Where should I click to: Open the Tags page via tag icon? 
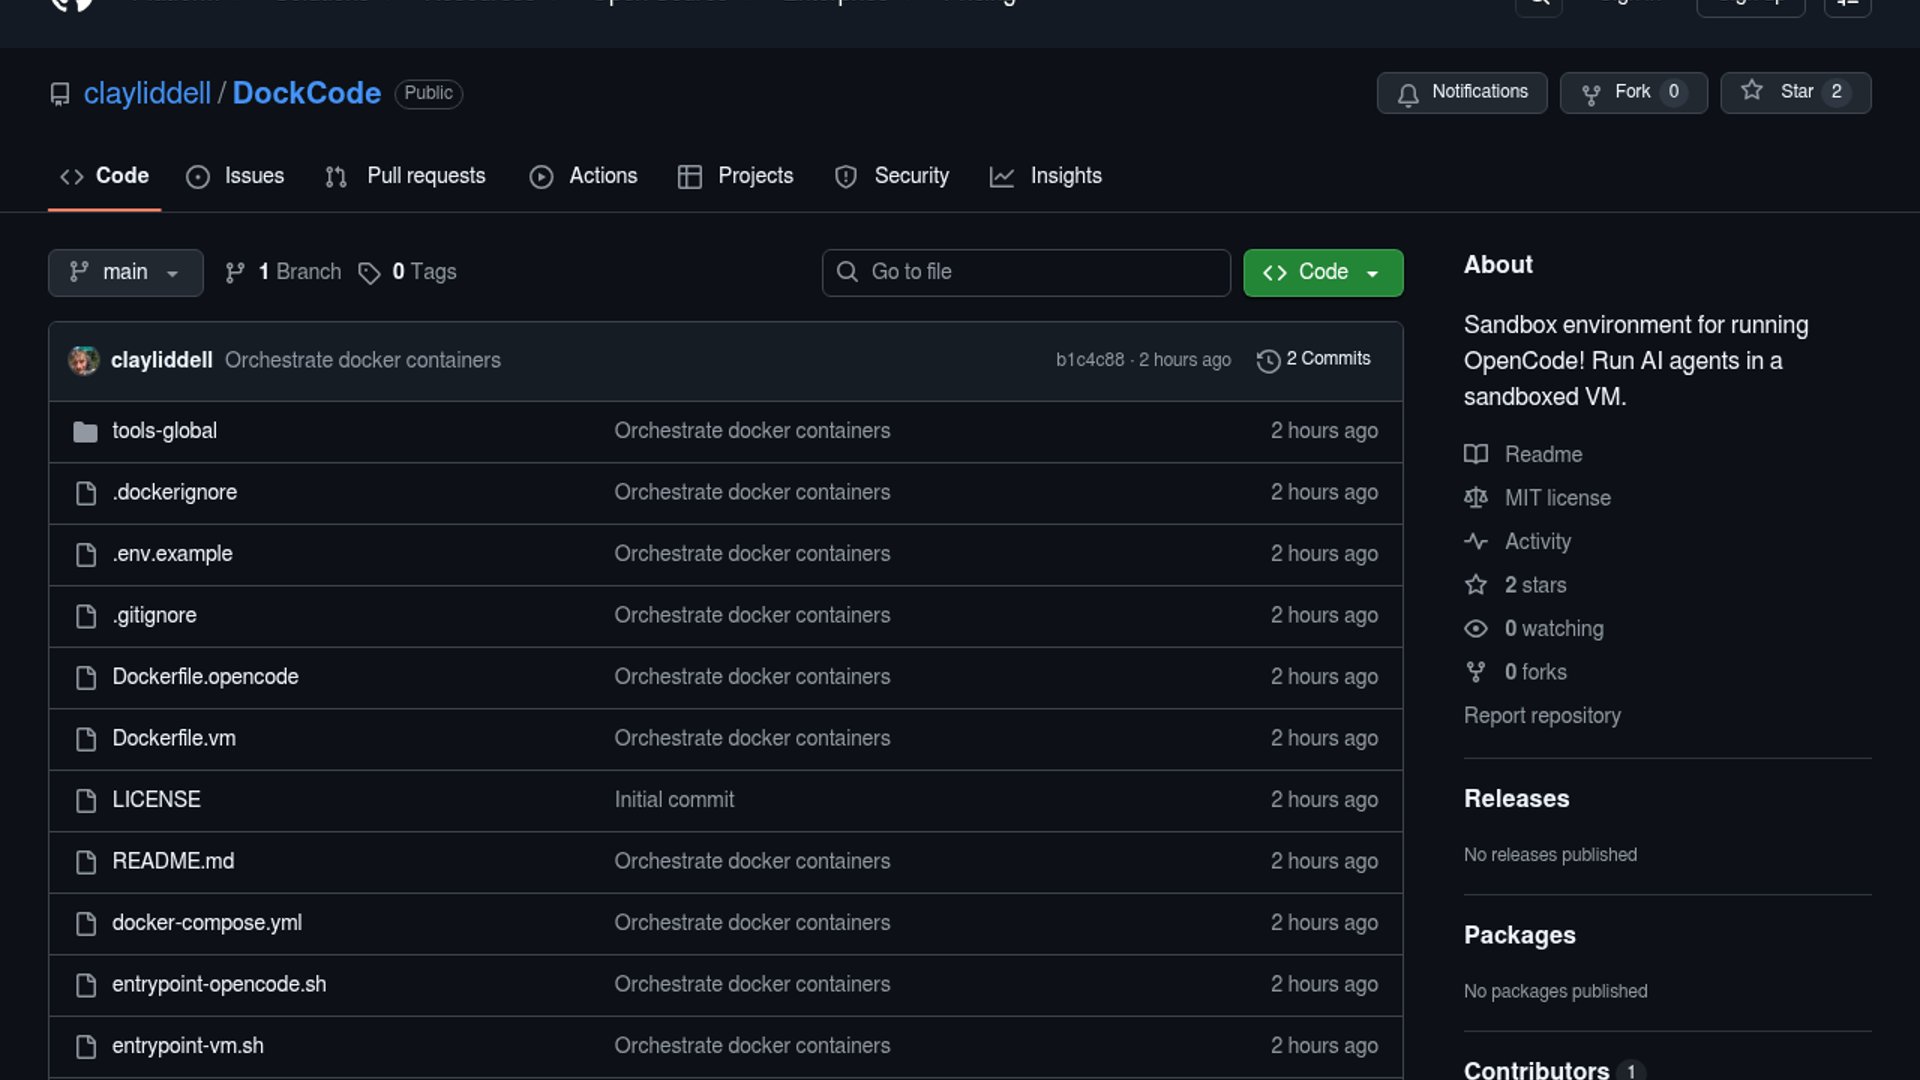pyautogui.click(x=369, y=273)
